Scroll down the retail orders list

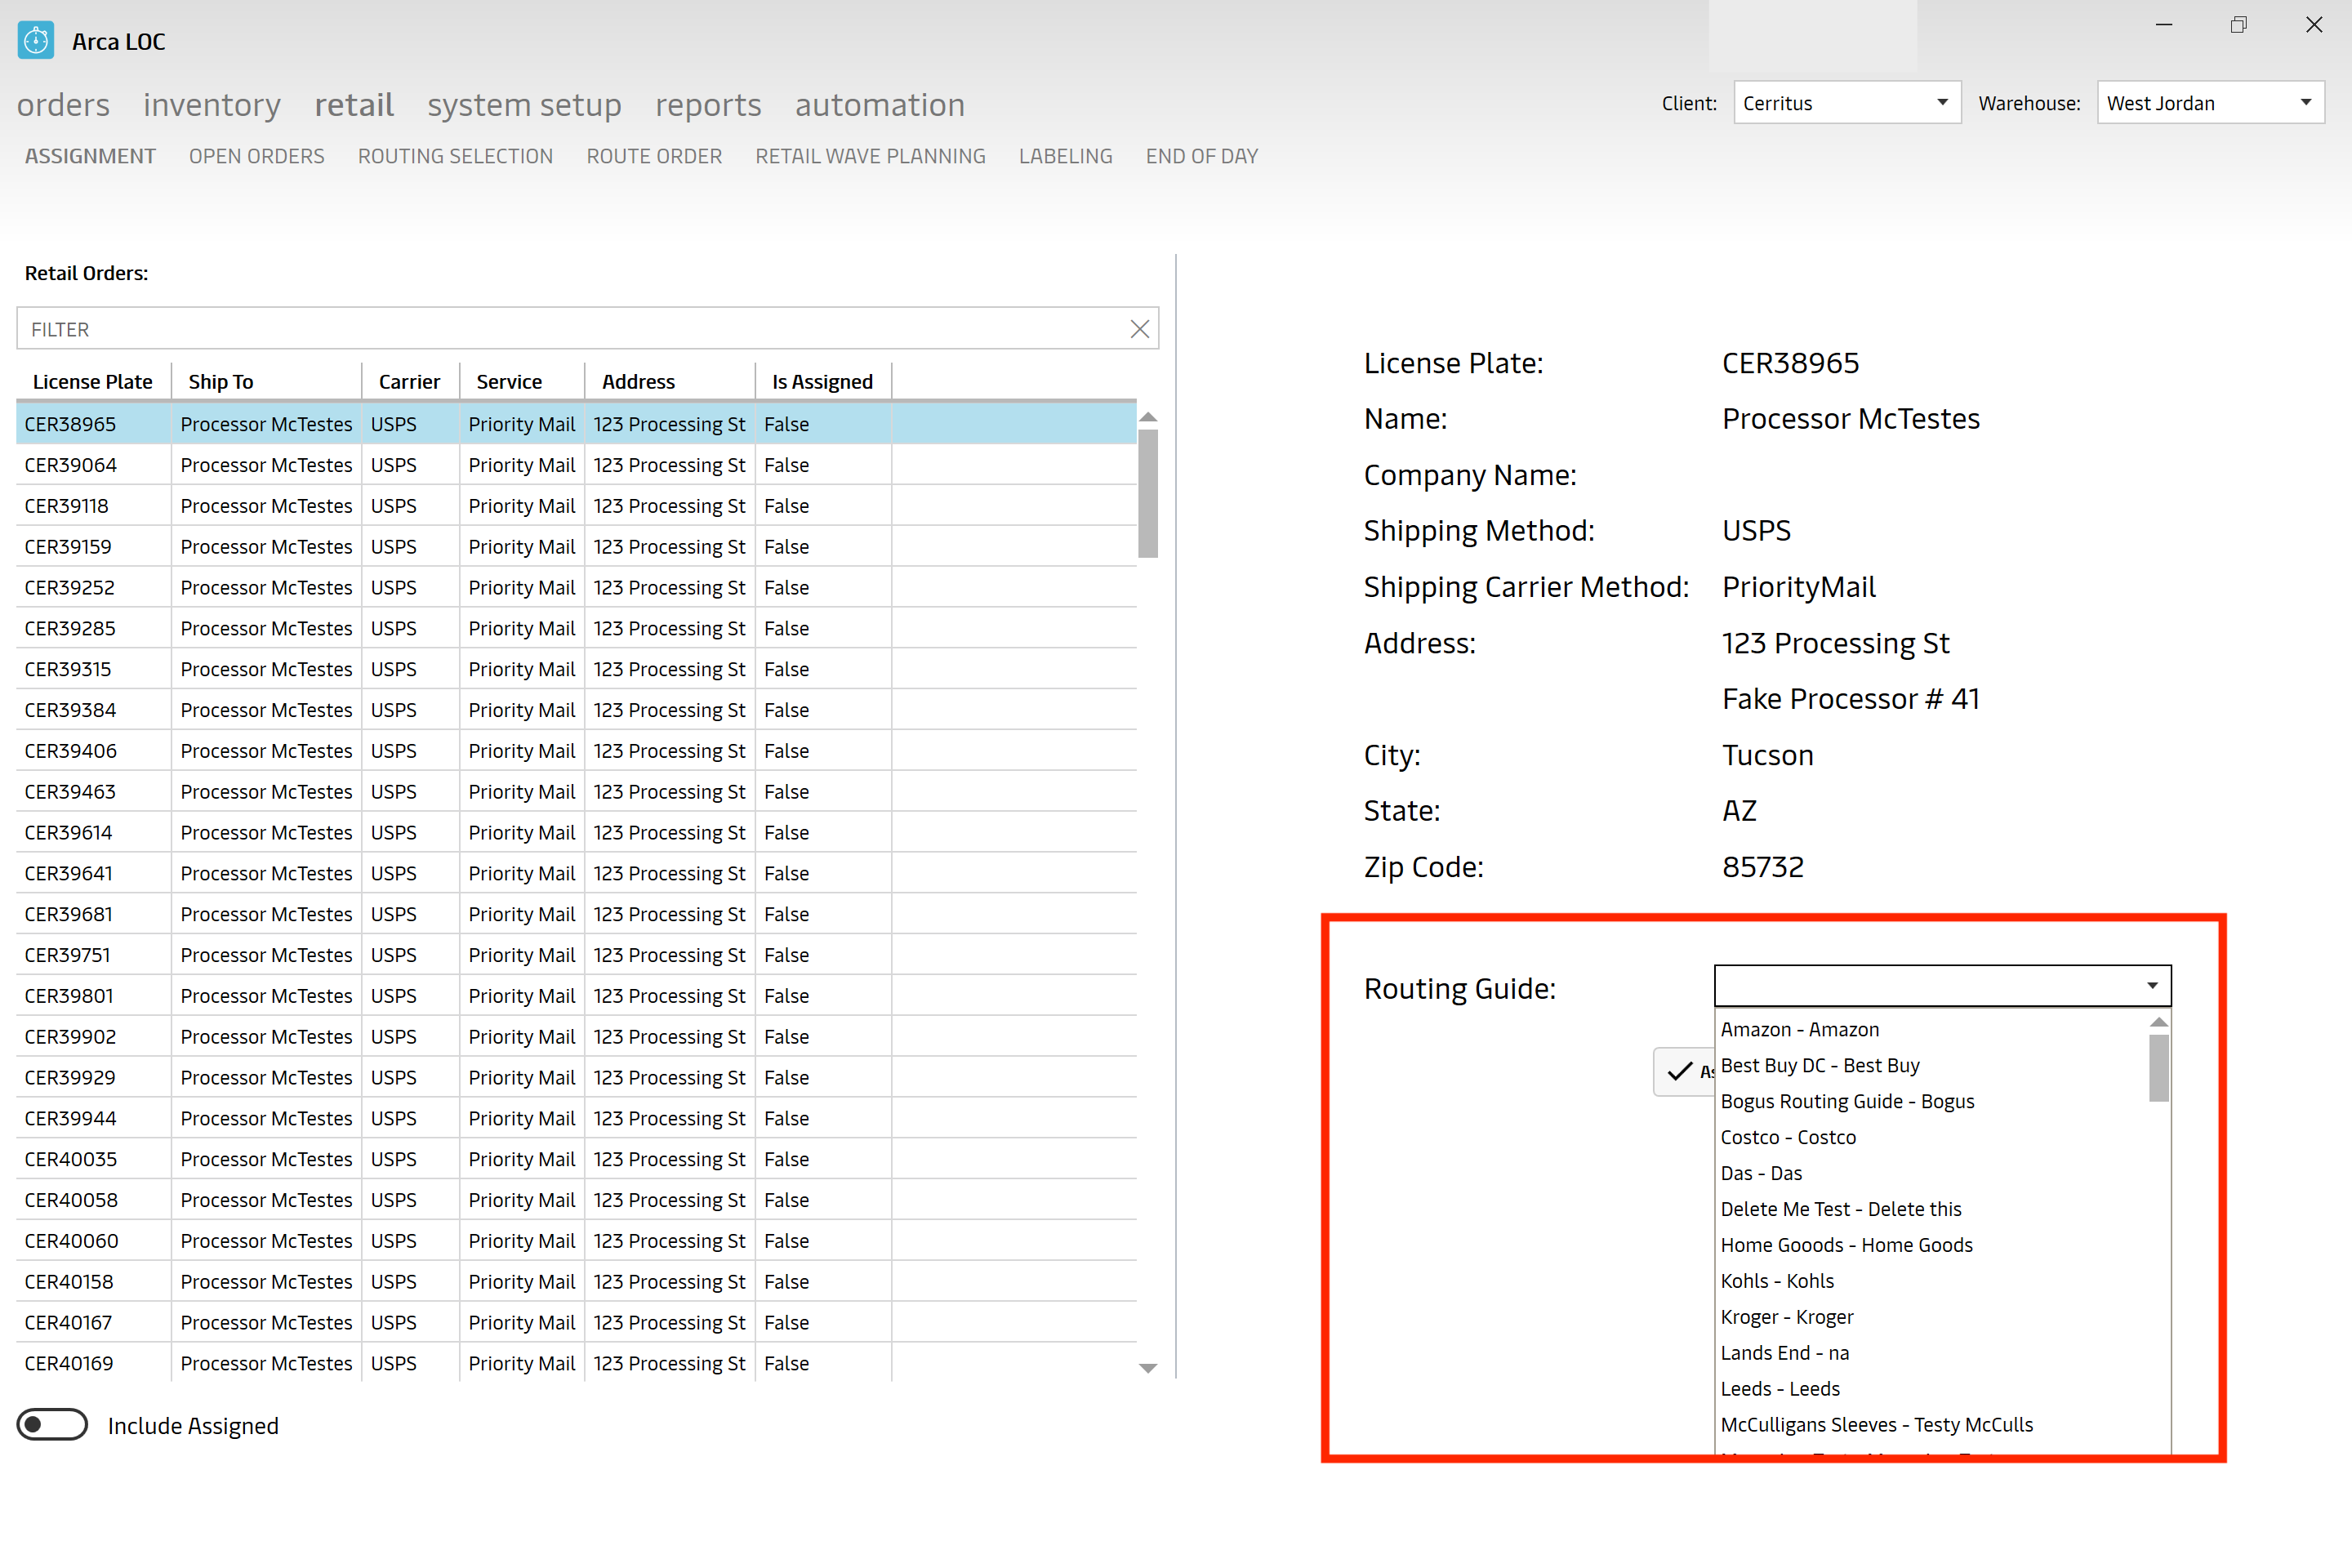coord(1150,1369)
